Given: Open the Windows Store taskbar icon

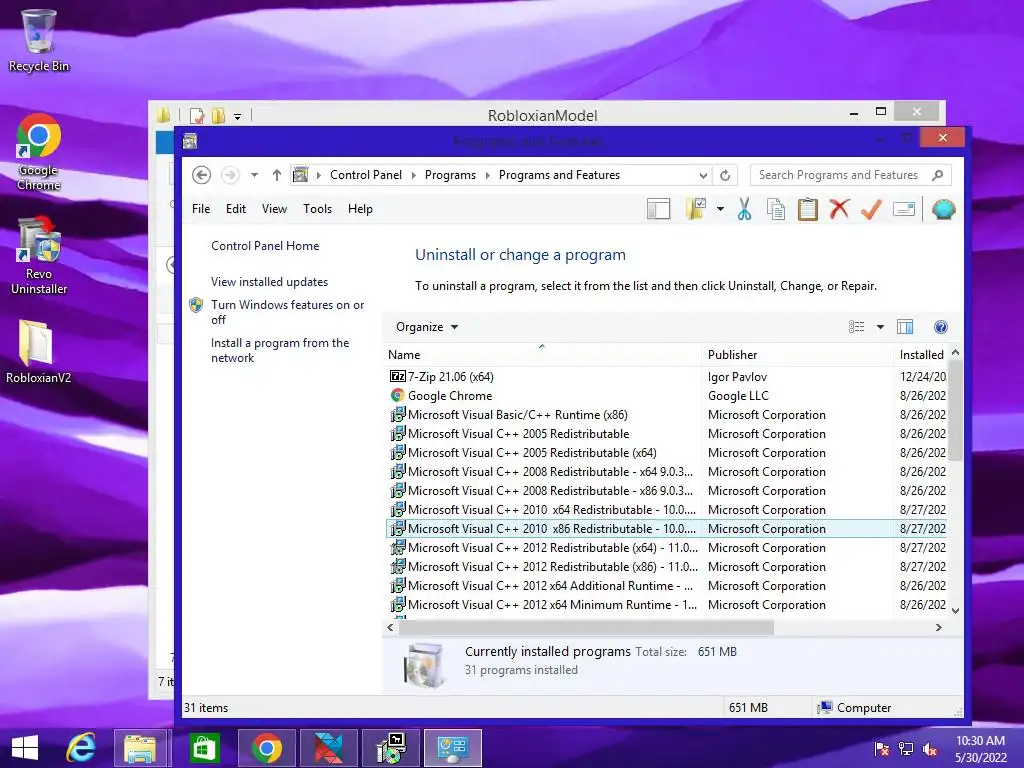Looking at the screenshot, I should (x=204, y=747).
